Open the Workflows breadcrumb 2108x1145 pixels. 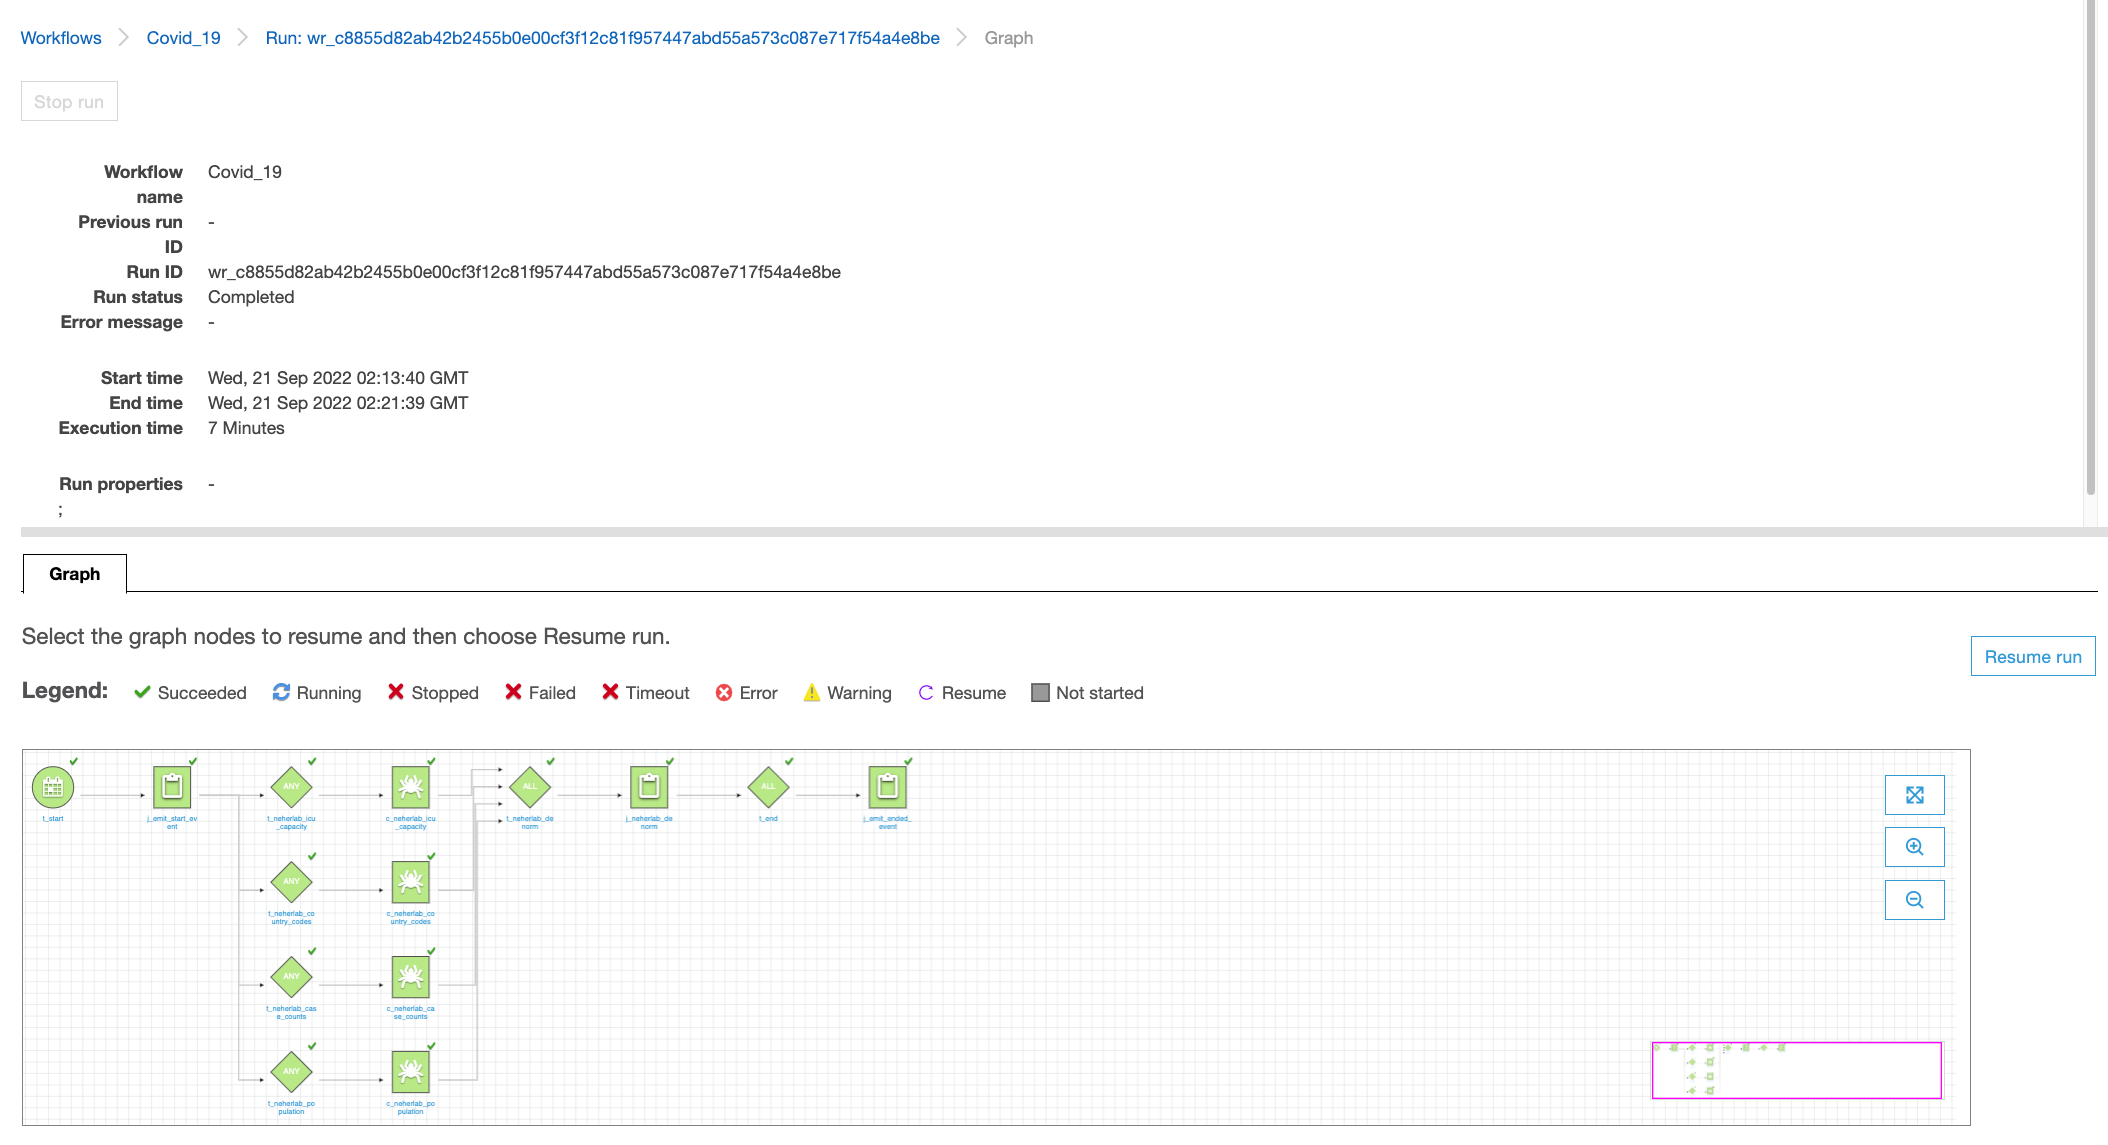[x=60, y=37]
